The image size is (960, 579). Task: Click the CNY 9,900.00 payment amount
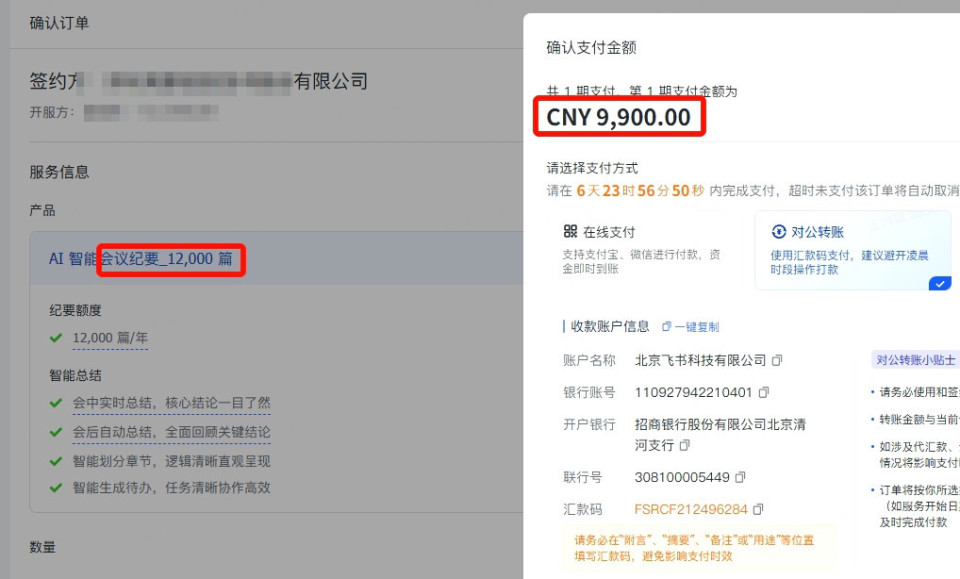pos(618,117)
